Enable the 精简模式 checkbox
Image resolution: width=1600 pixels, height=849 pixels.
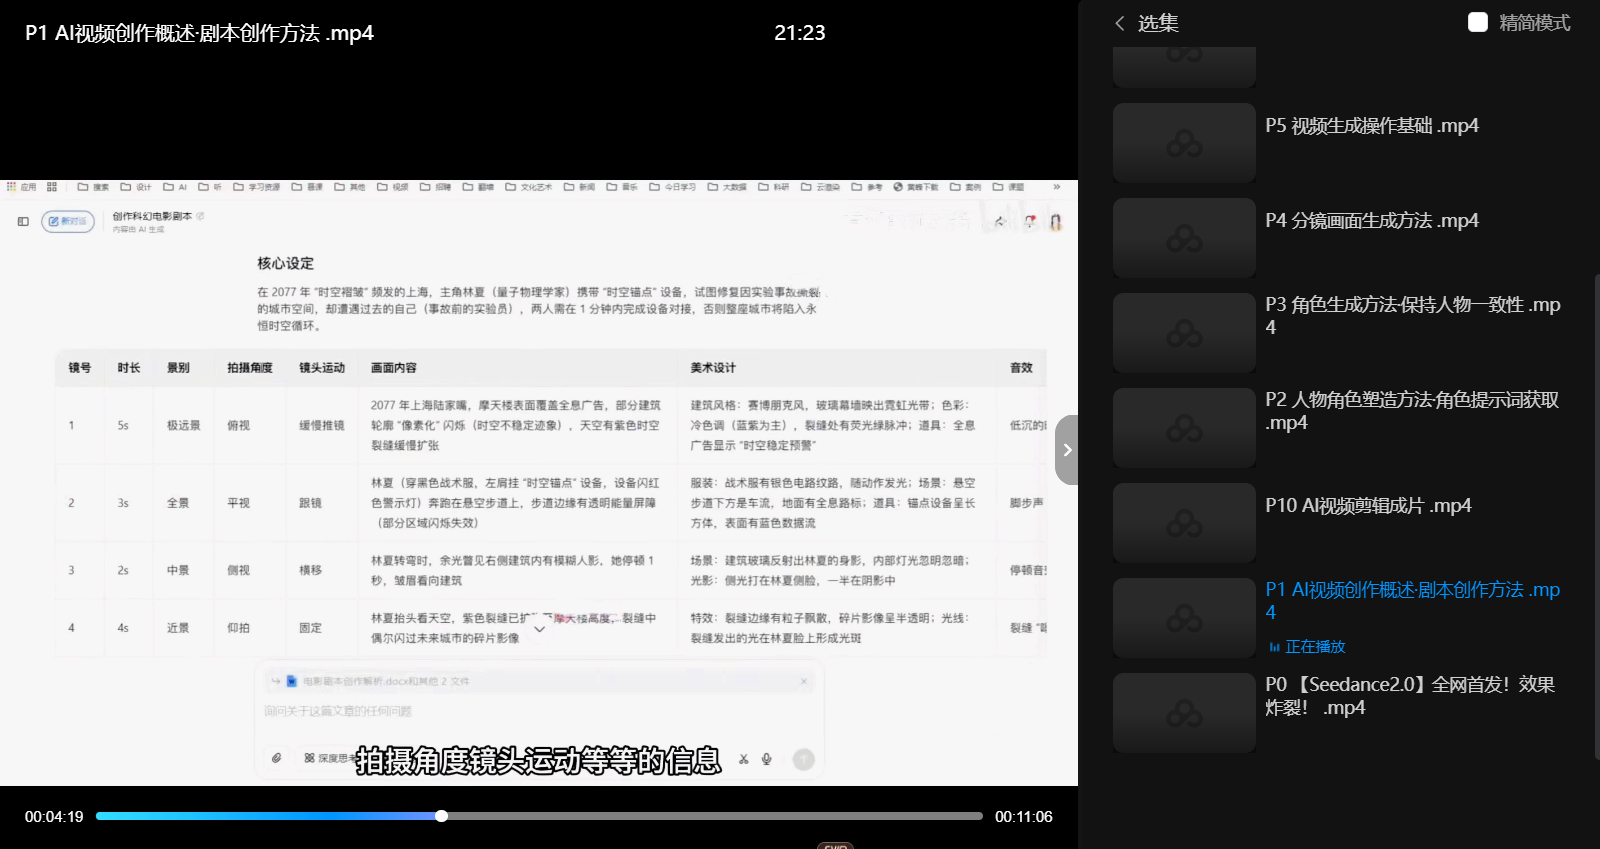coord(1477,22)
